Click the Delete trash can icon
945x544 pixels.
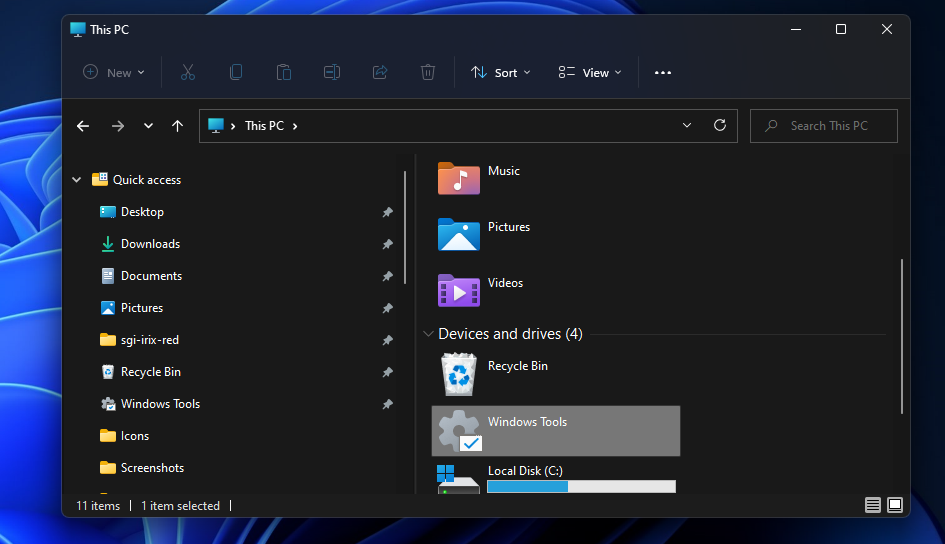428,72
